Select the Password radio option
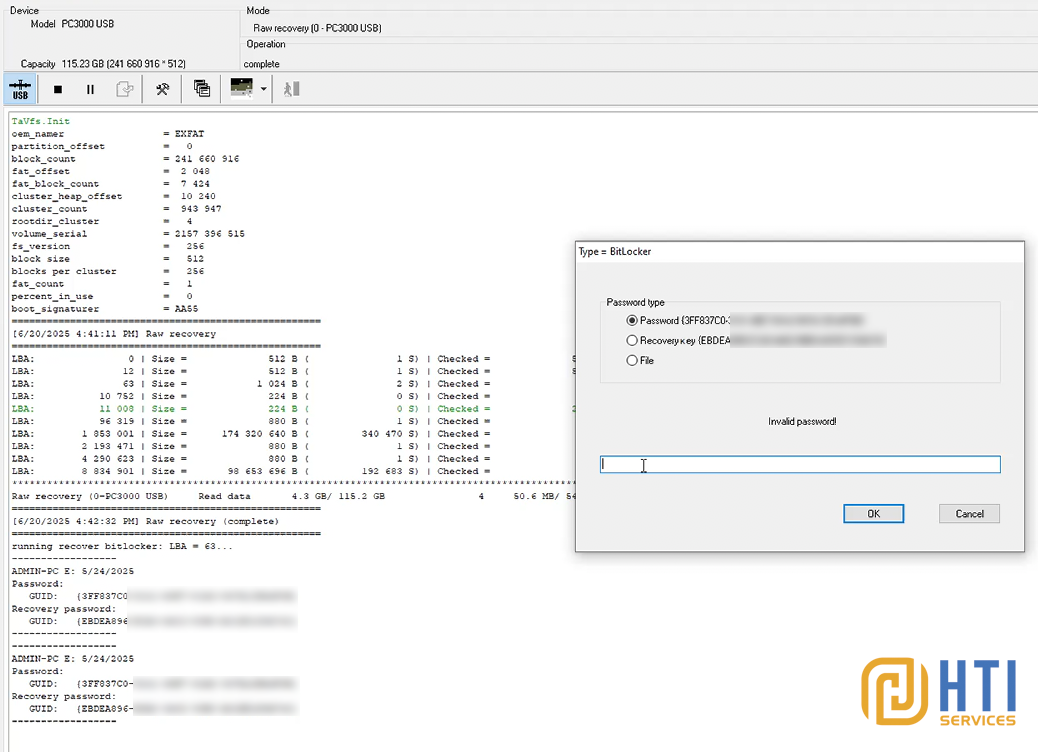 (x=632, y=320)
